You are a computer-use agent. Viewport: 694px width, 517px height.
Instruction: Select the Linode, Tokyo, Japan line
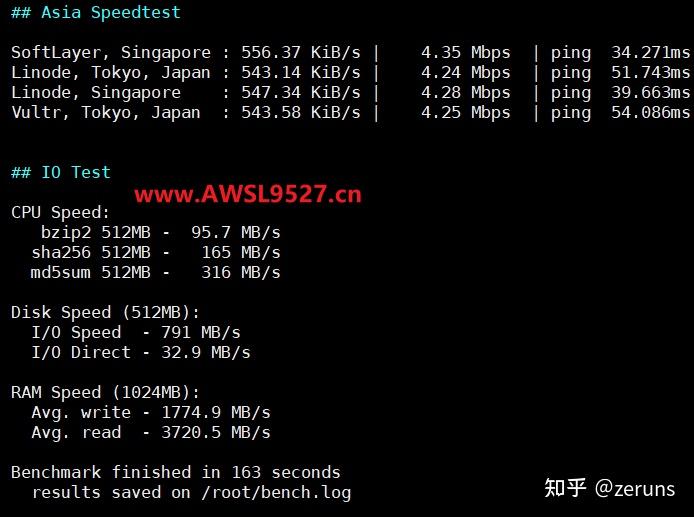tap(350, 72)
